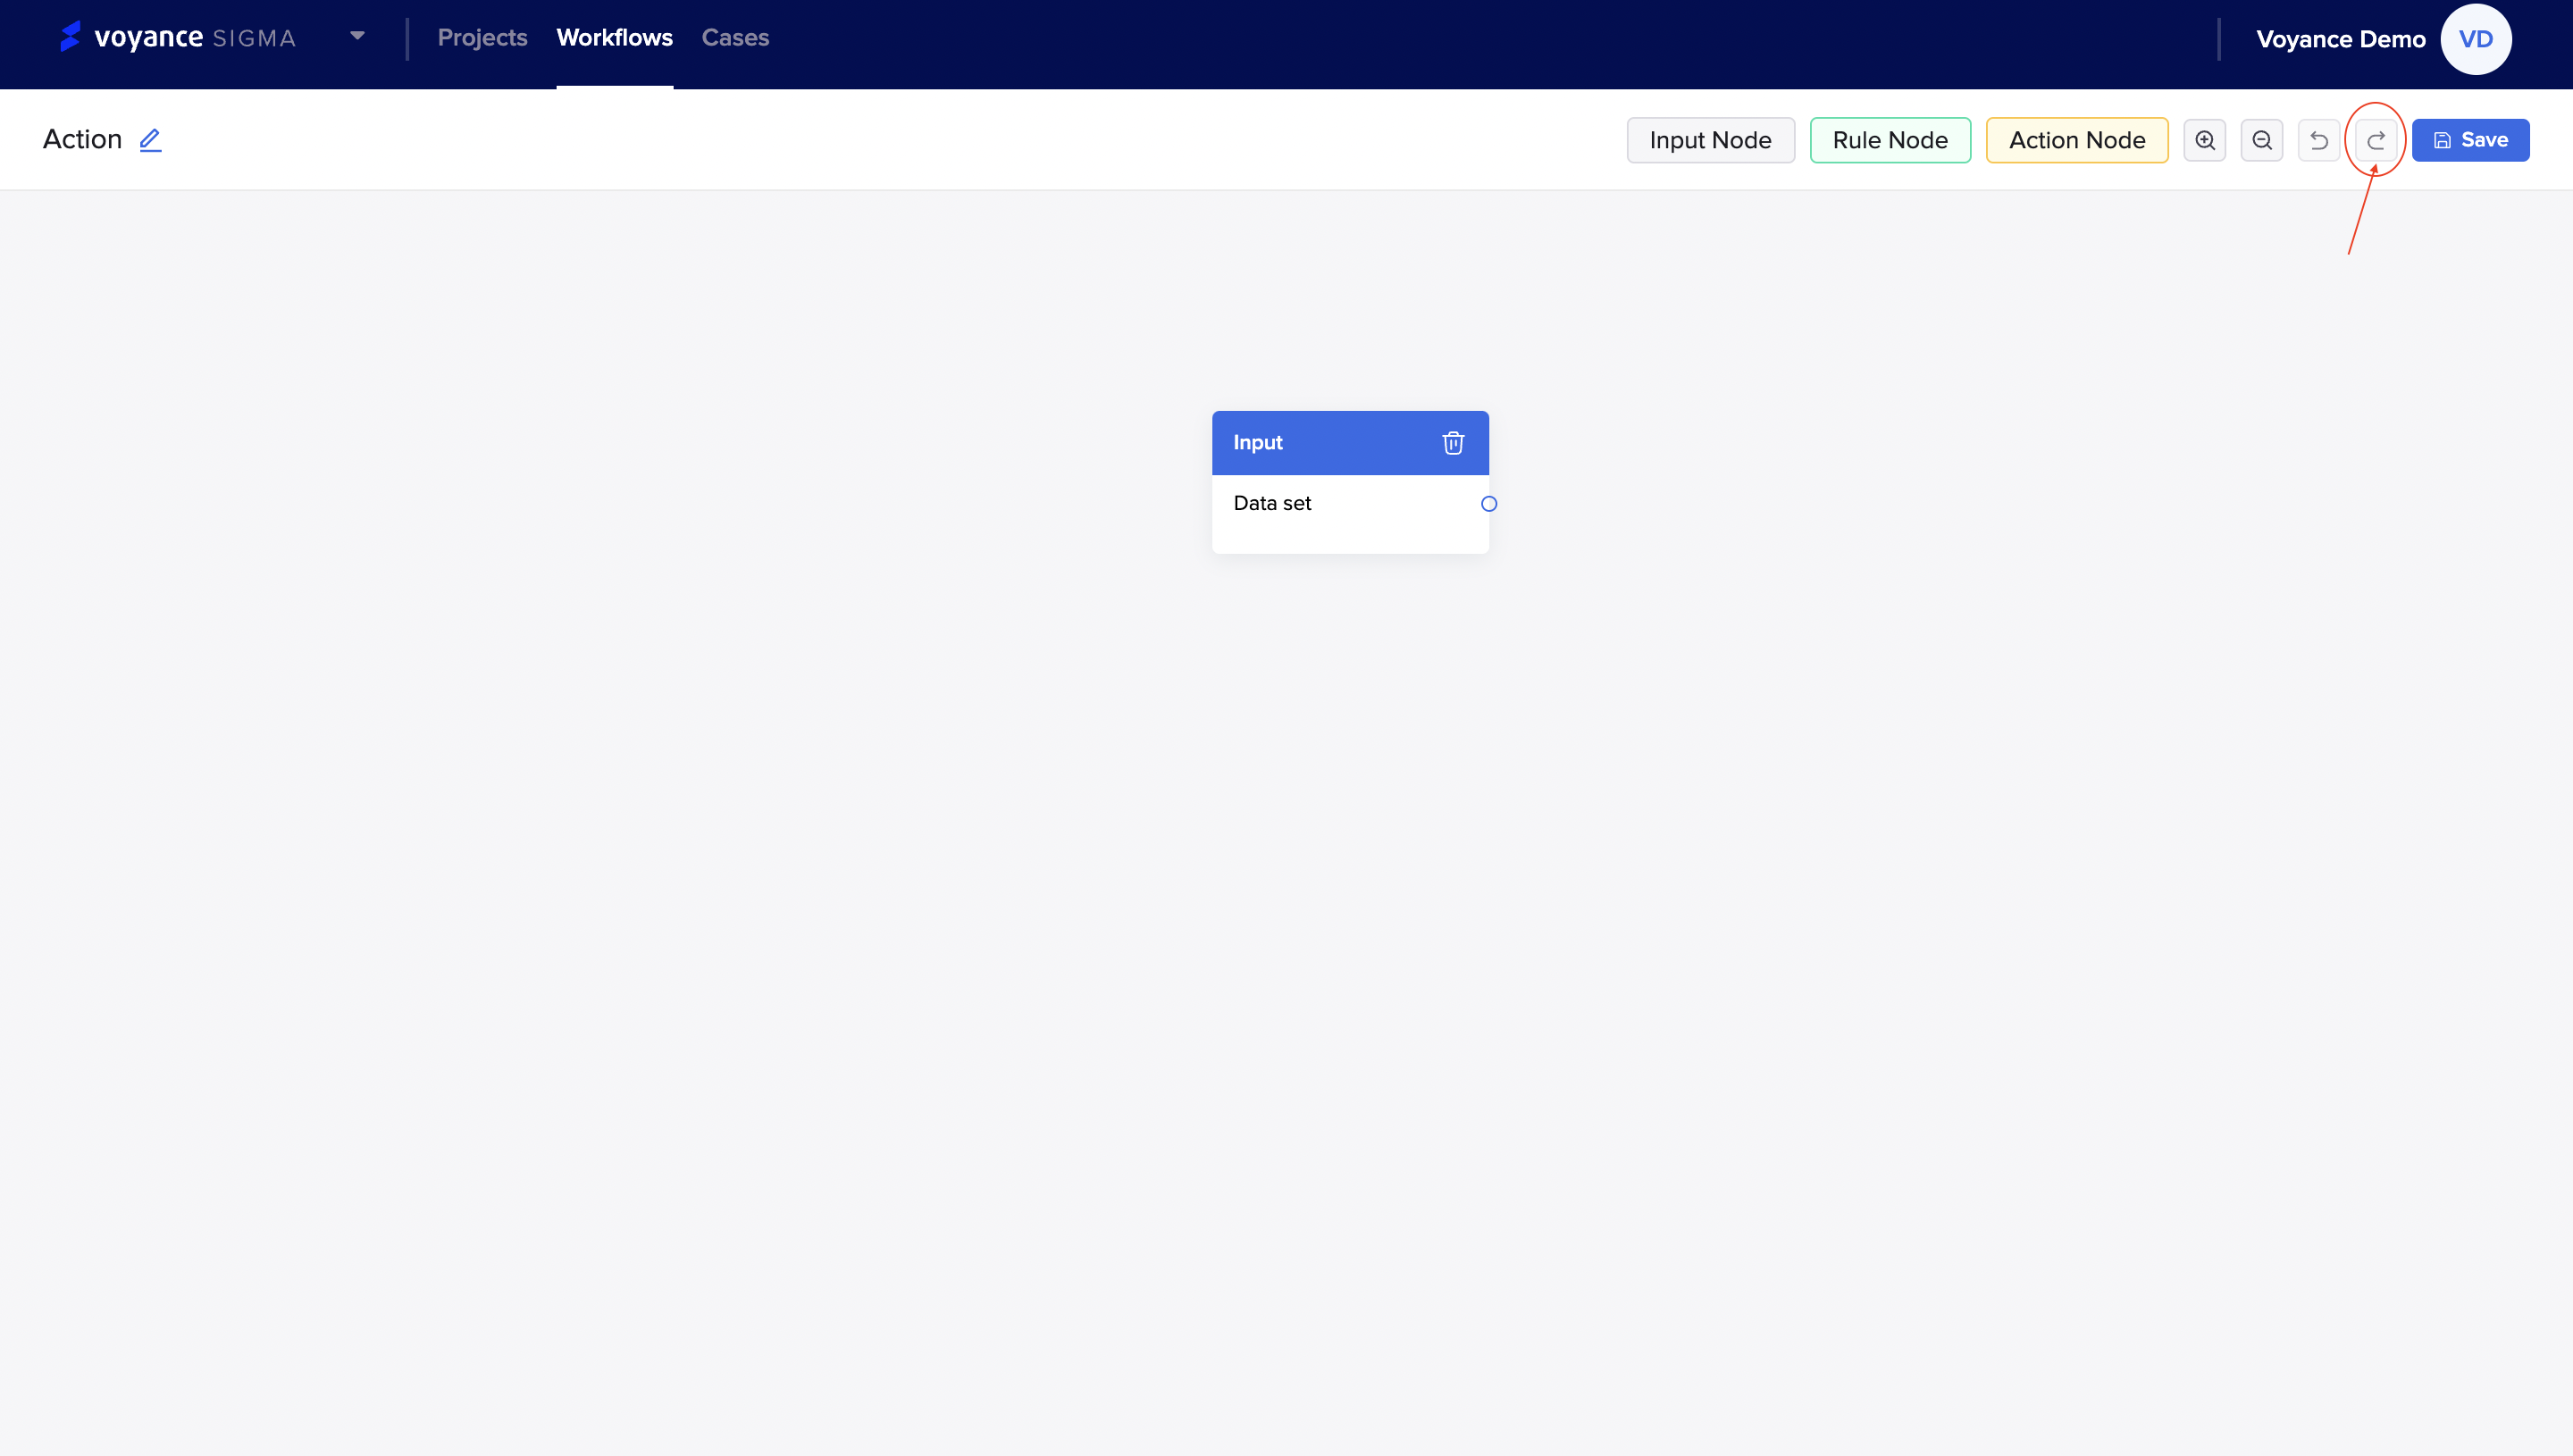Select the Data set field text
This screenshot has height=1456, width=2573.
[x=1272, y=503]
